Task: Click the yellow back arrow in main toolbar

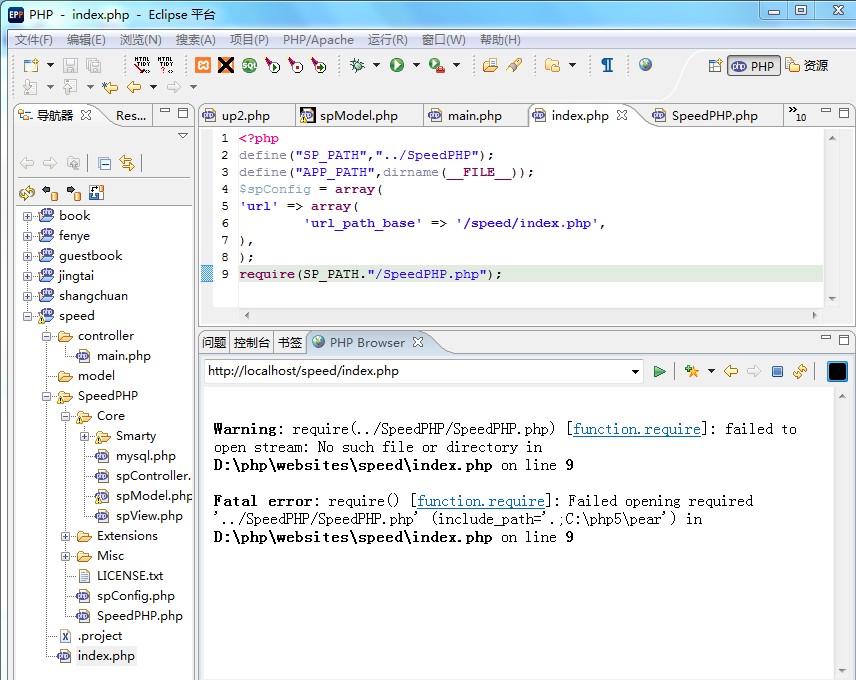Action: point(134,87)
